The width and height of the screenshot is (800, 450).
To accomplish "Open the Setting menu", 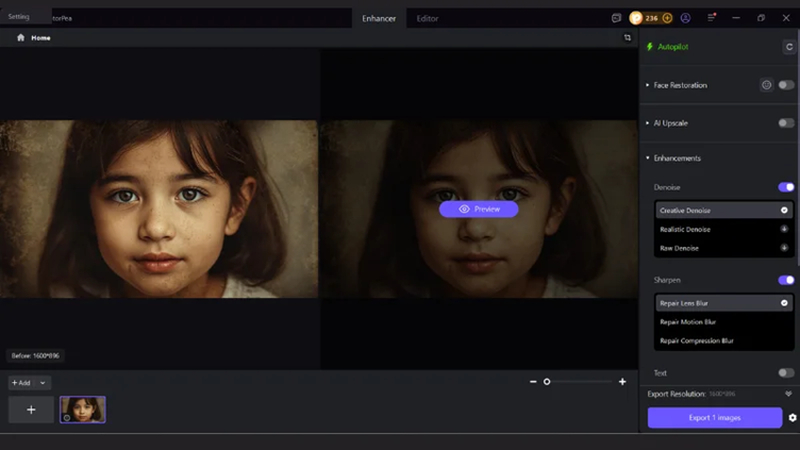I will pyautogui.click(x=19, y=17).
